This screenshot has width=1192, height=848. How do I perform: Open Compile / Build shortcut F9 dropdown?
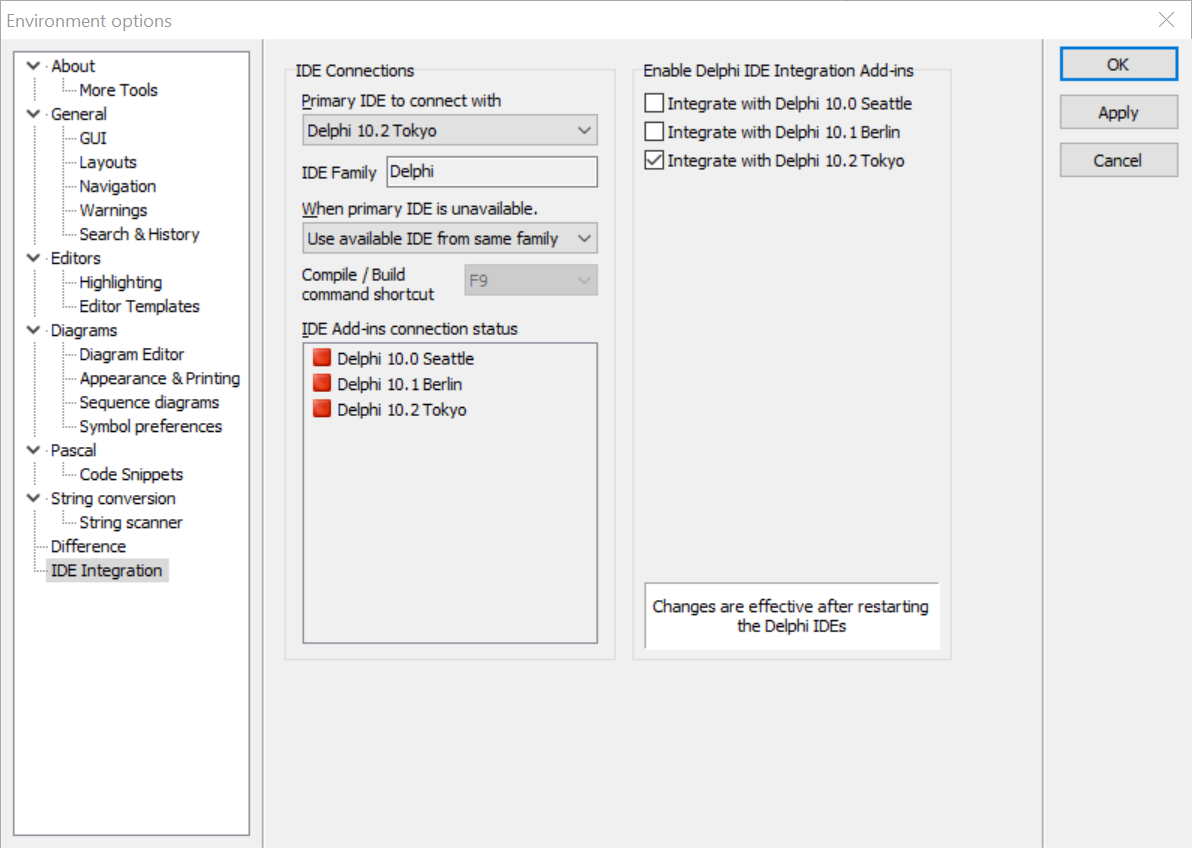[x=531, y=280]
